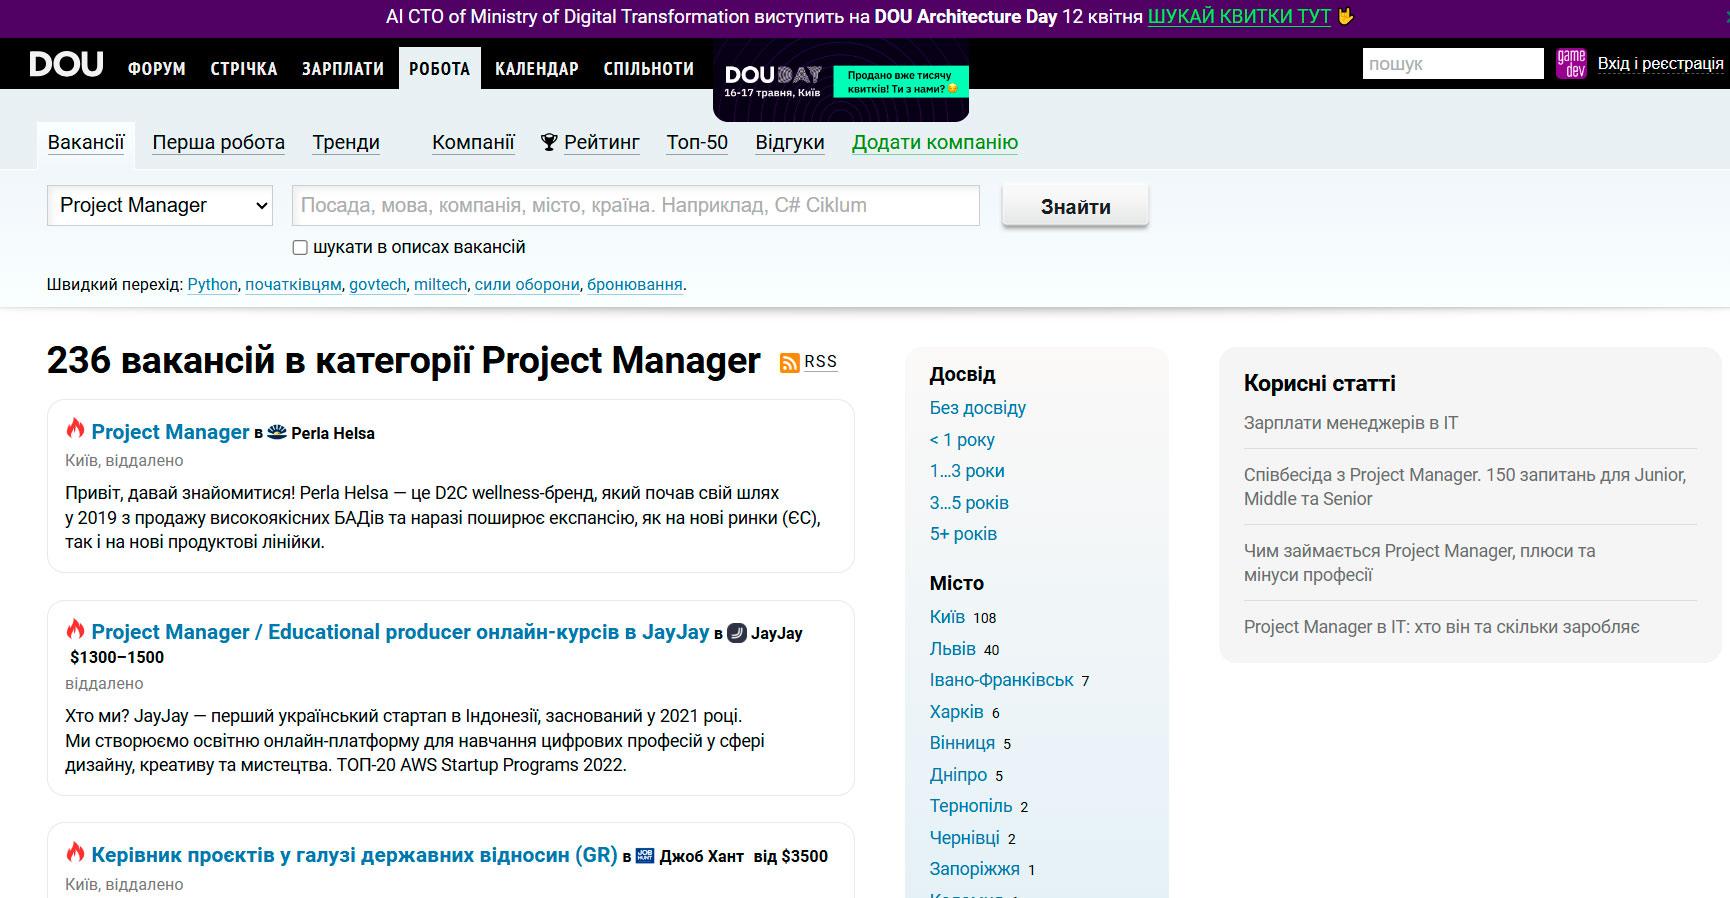Open the govtech quick link

pyautogui.click(x=378, y=285)
